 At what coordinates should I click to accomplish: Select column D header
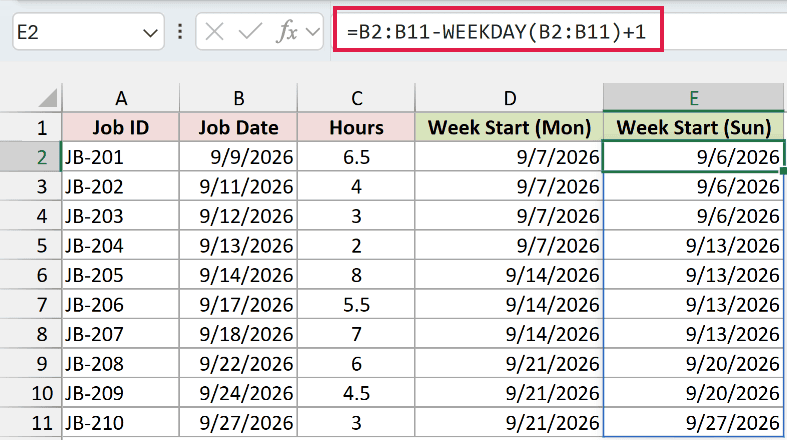pyautogui.click(x=509, y=98)
